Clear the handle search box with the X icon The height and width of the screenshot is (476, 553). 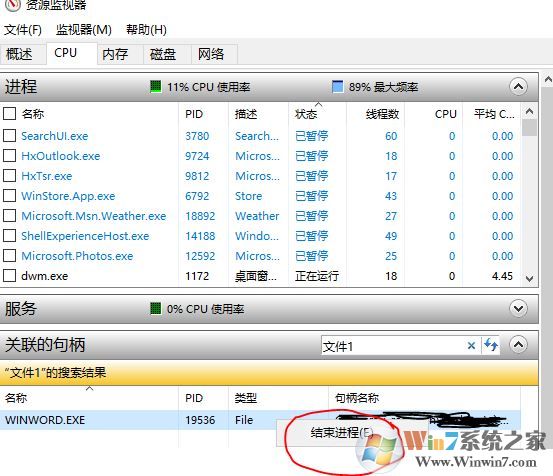(x=471, y=346)
